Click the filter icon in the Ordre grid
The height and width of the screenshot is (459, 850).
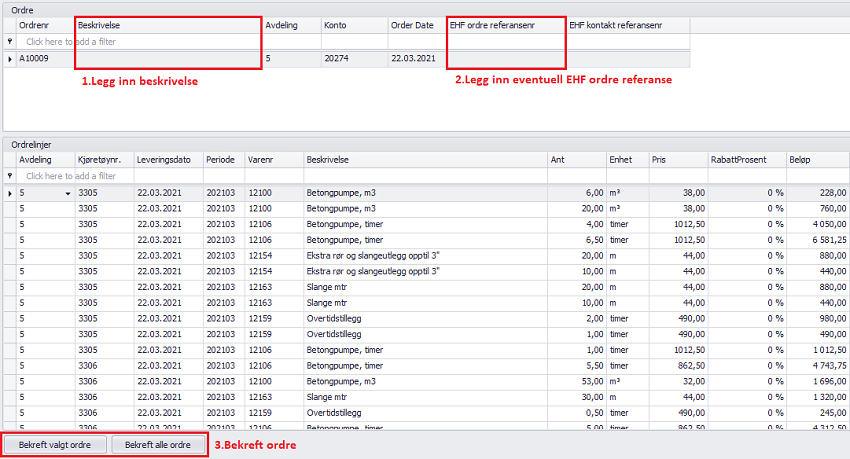coord(10,42)
